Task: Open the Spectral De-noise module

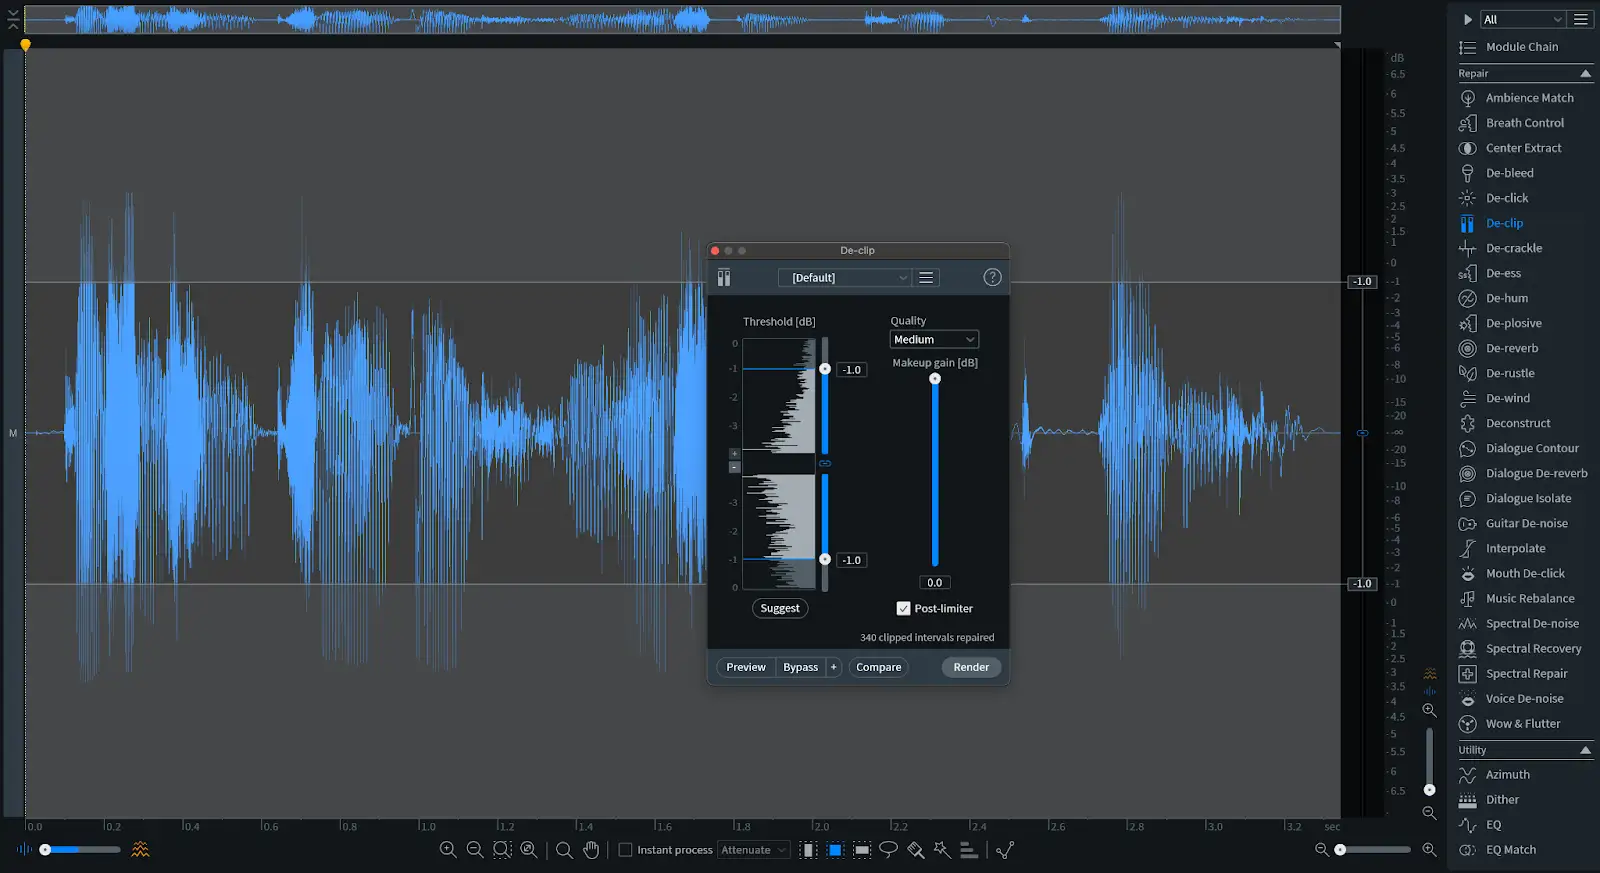Action: tap(1532, 624)
